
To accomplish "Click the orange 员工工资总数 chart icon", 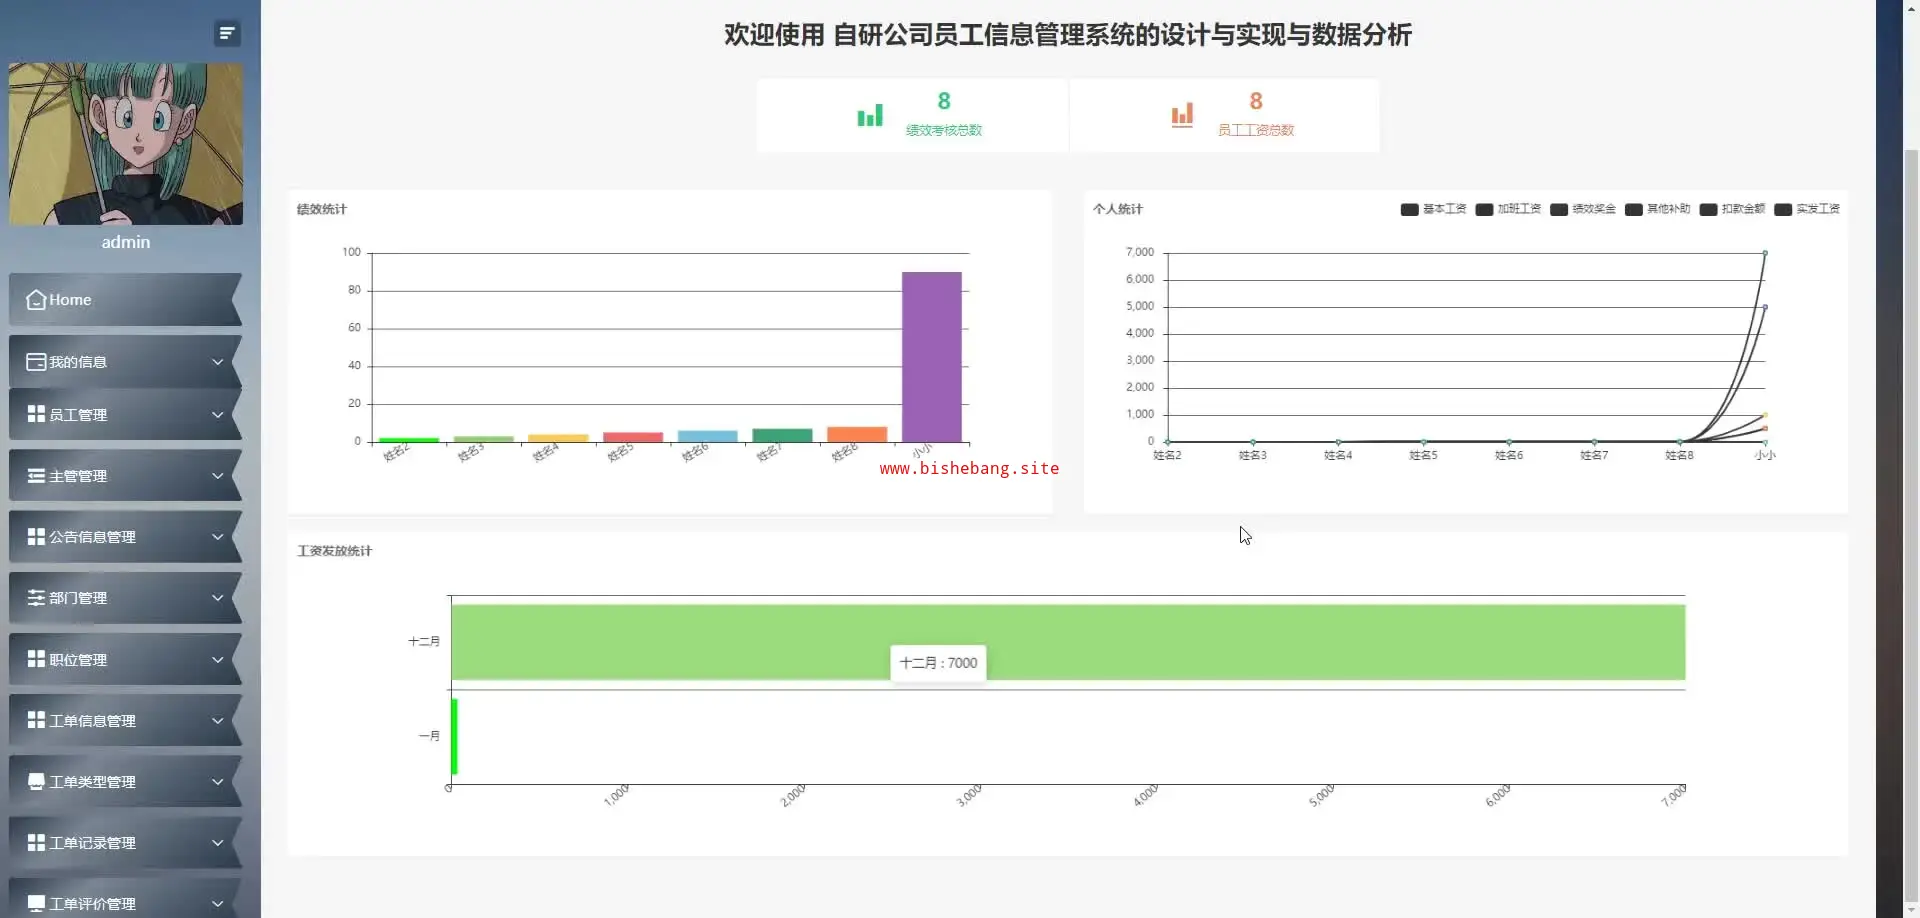I will (x=1182, y=116).
